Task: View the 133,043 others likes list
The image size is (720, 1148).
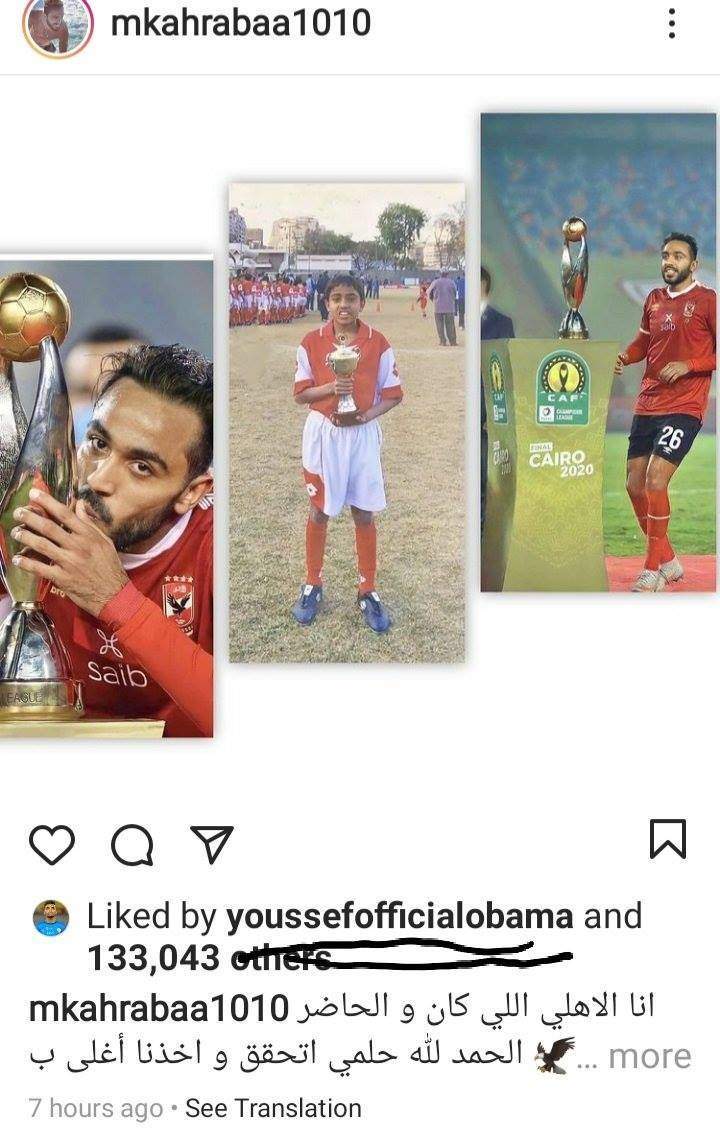Action: click(x=209, y=958)
